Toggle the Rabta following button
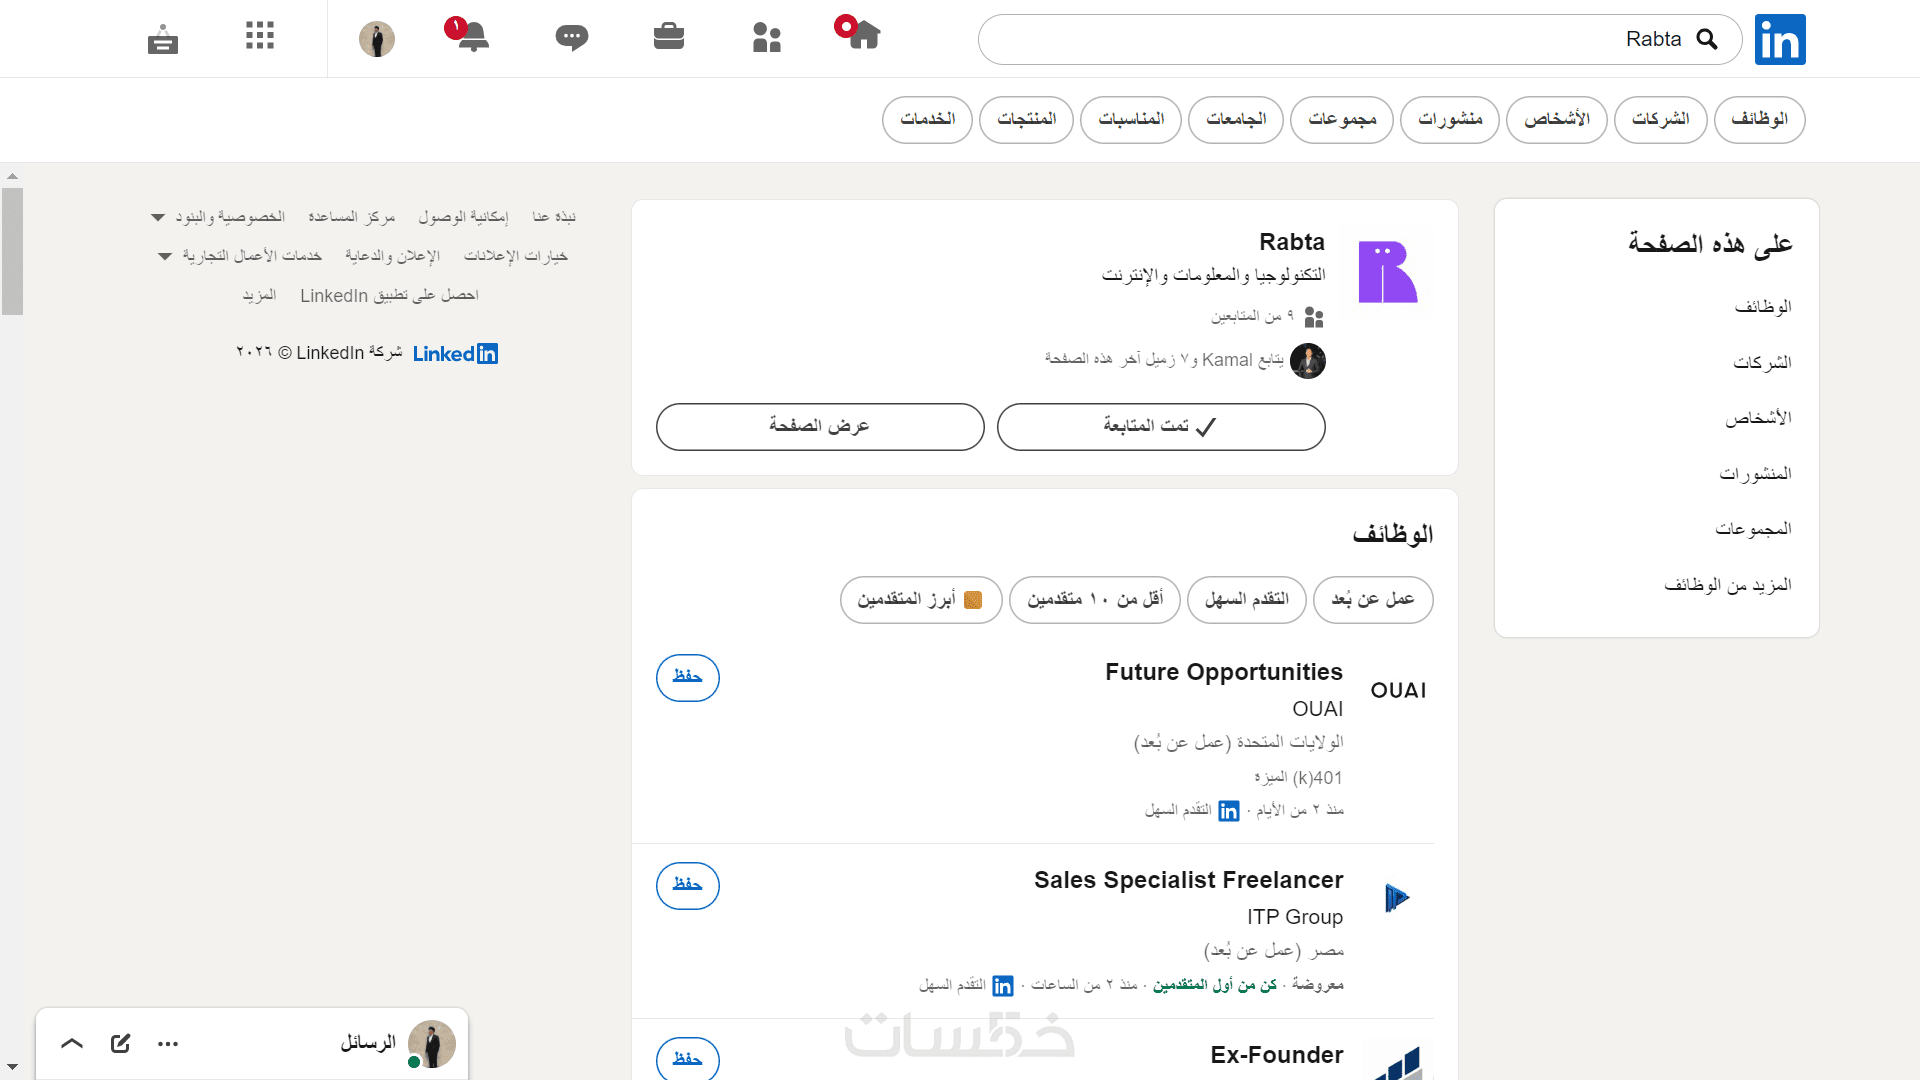The width and height of the screenshot is (1920, 1080). [1161, 427]
